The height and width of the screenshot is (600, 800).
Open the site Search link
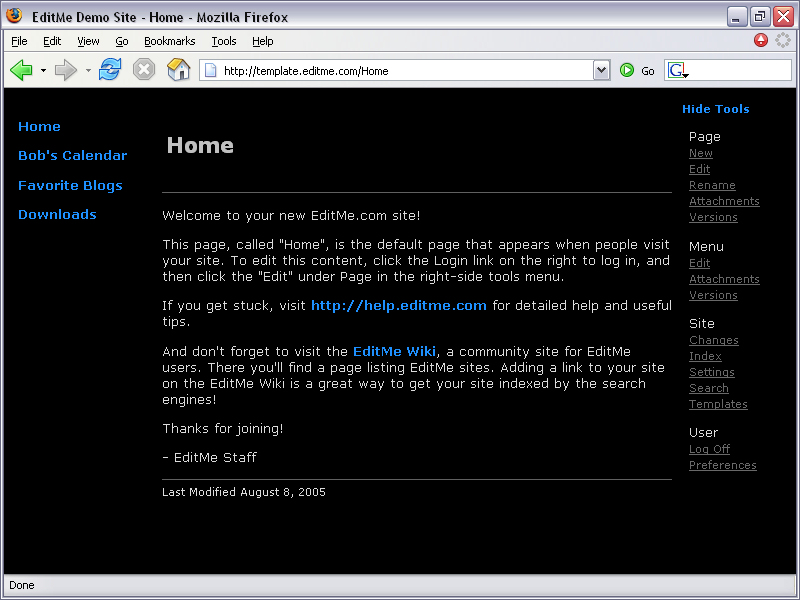[709, 388]
